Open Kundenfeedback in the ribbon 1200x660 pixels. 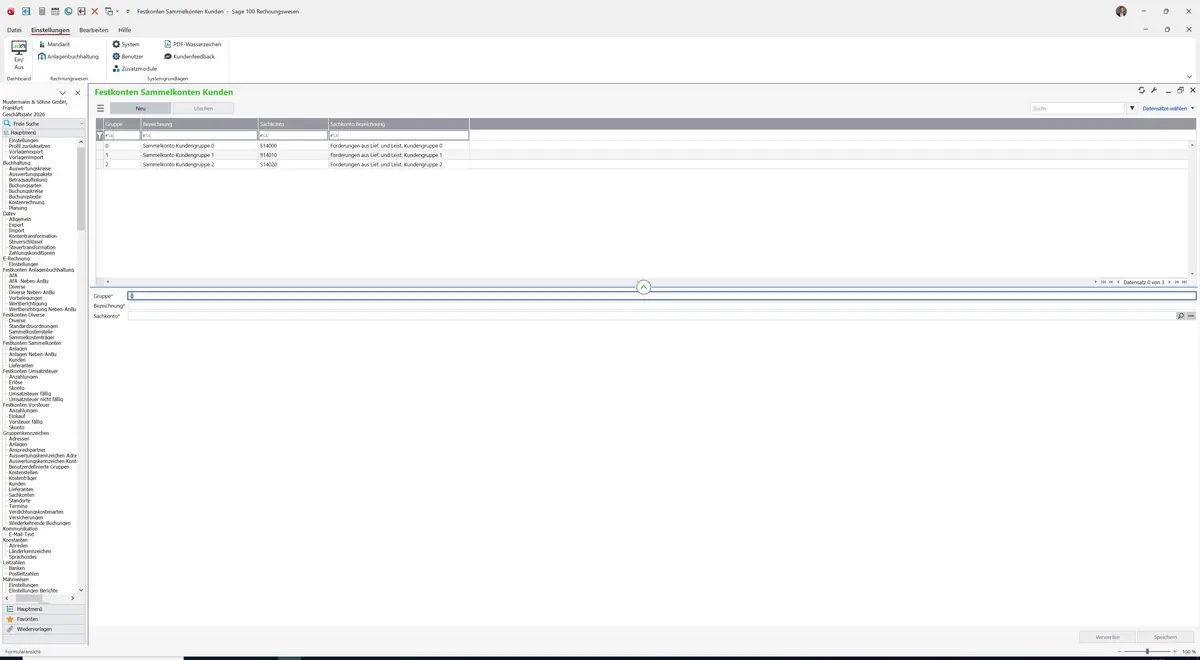[189, 56]
